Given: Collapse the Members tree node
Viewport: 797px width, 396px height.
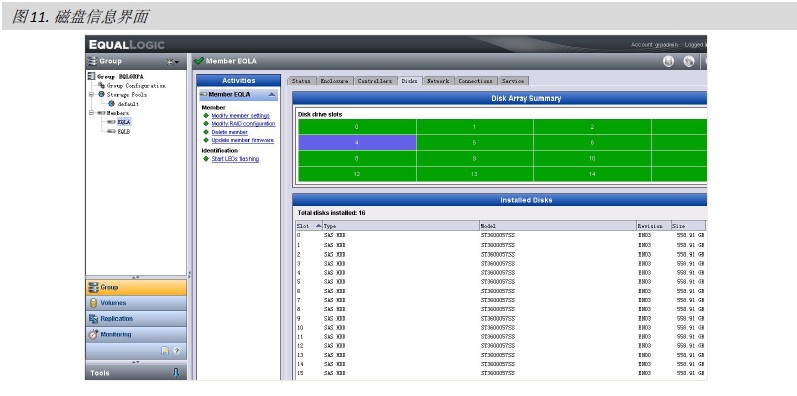Looking at the screenshot, I should (x=92, y=113).
